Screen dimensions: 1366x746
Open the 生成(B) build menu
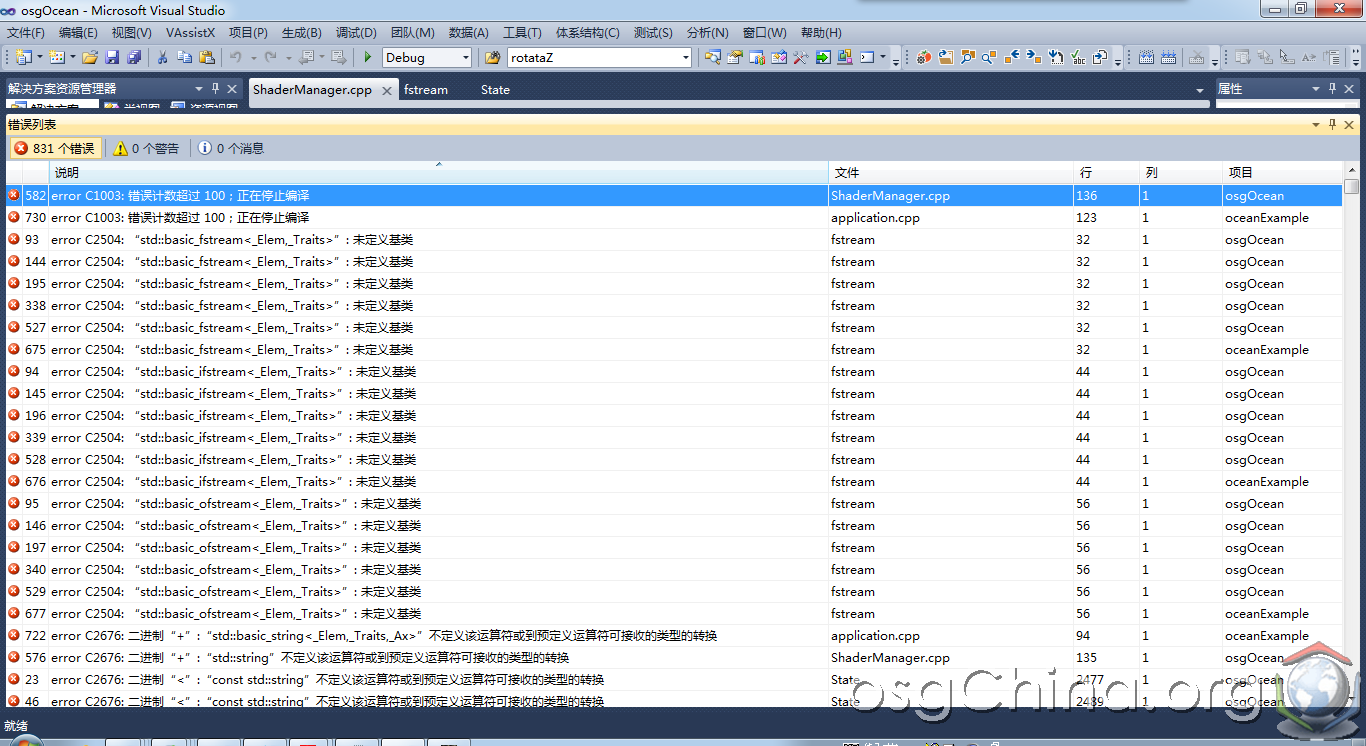[302, 33]
